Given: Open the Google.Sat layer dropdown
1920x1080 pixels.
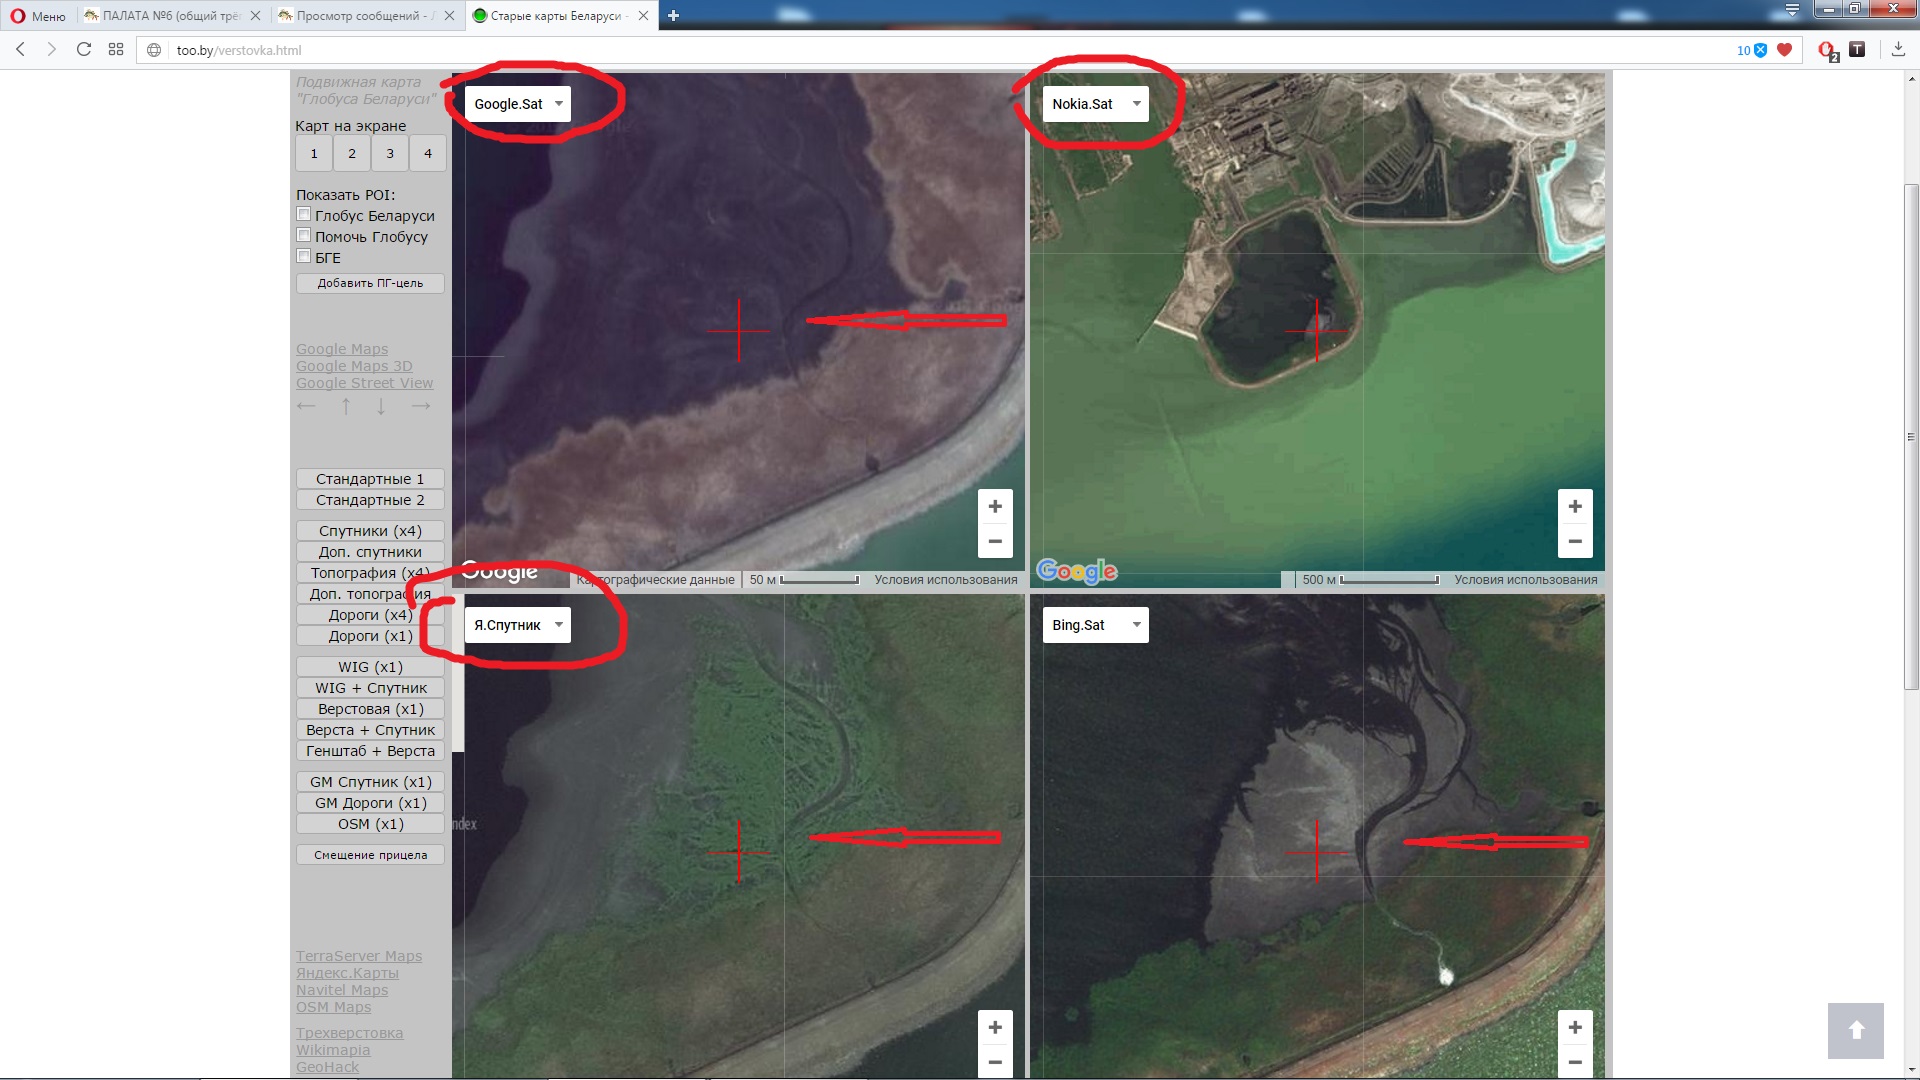Looking at the screenshot, I should click(517, 104).
